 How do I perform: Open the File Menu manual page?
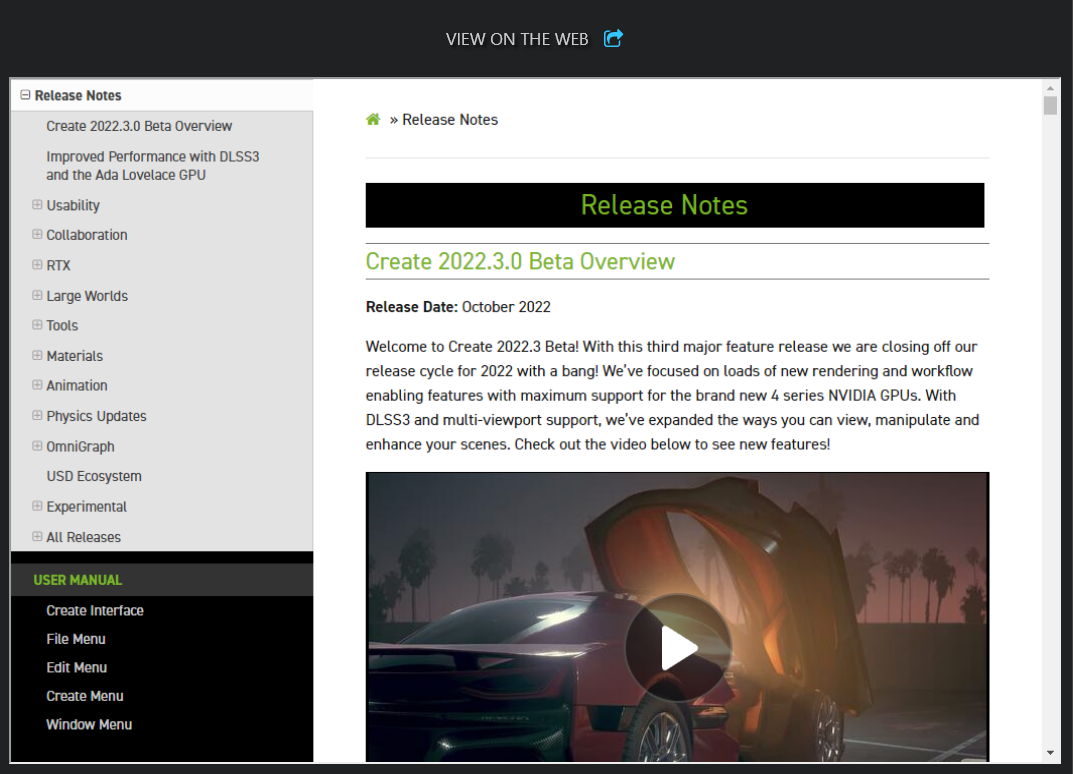pos(76,639)
